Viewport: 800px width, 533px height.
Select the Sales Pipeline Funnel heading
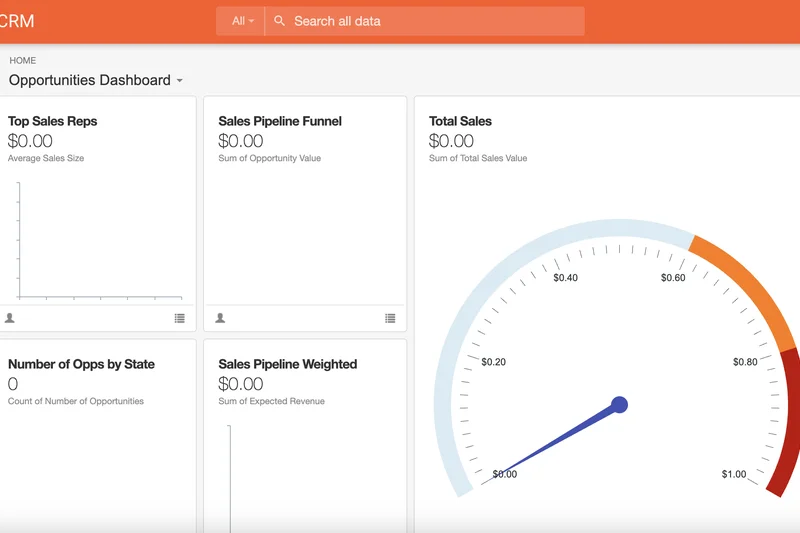coord(280,121)
